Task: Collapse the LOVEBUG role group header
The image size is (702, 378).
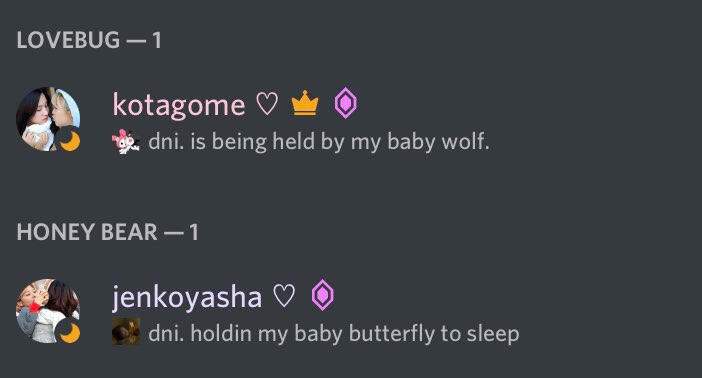Action: (89, 40)
